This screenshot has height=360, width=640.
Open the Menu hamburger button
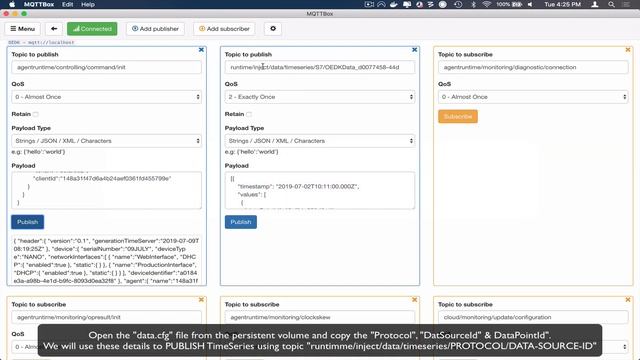22,29
